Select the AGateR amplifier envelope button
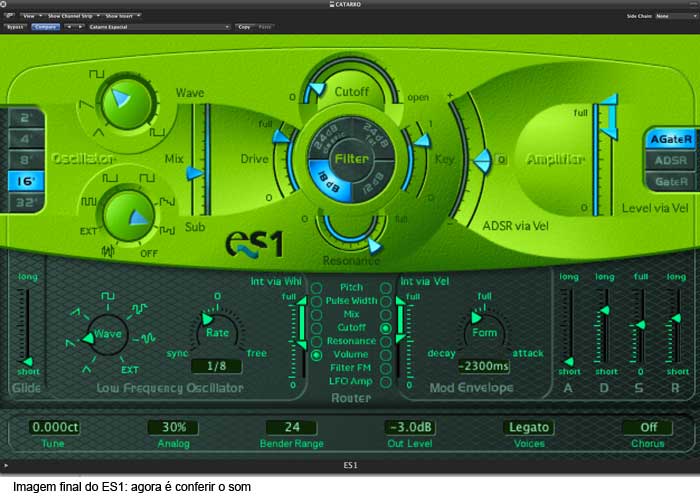The height and width of the screenshot is (497, 700). (669, 139)
